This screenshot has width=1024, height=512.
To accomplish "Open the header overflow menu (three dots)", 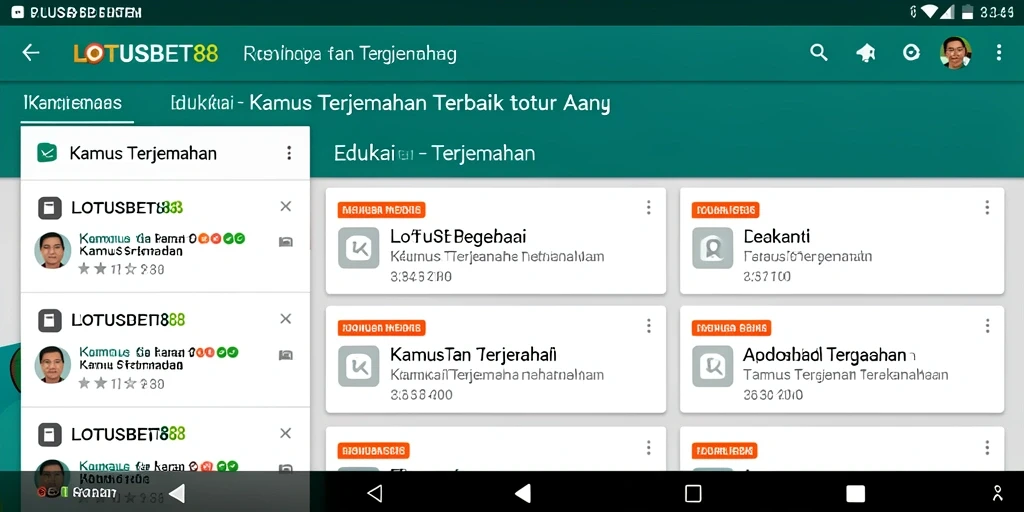I will [x=999, y=53].
